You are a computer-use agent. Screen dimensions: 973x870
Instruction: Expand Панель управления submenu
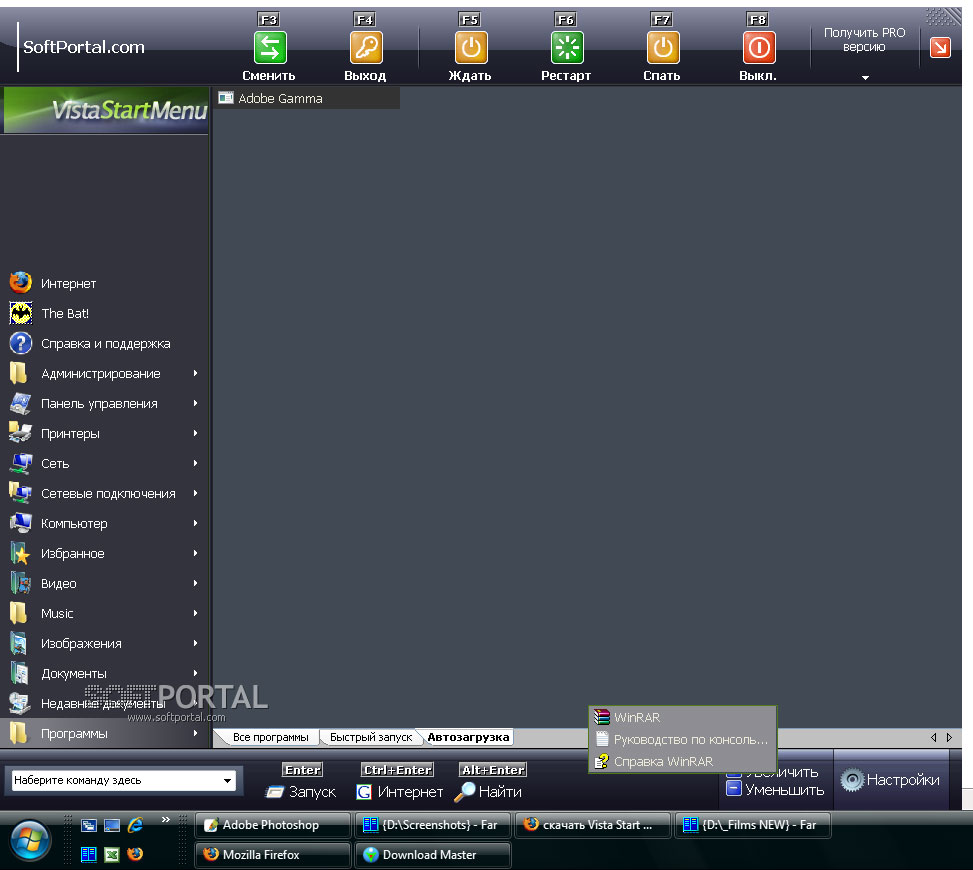[195, 403]
